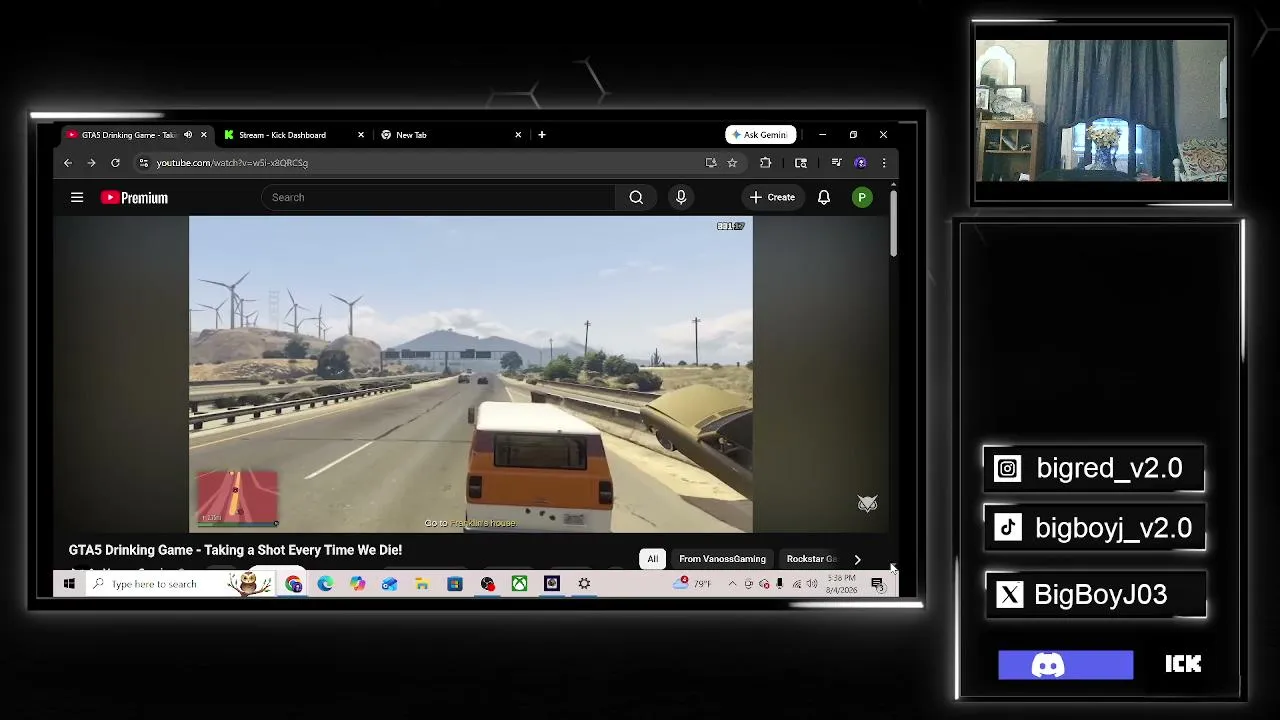This screenshot has height=720, width=1280.
Task: Click the YouTube Create button
Action: tap(772, 197)
